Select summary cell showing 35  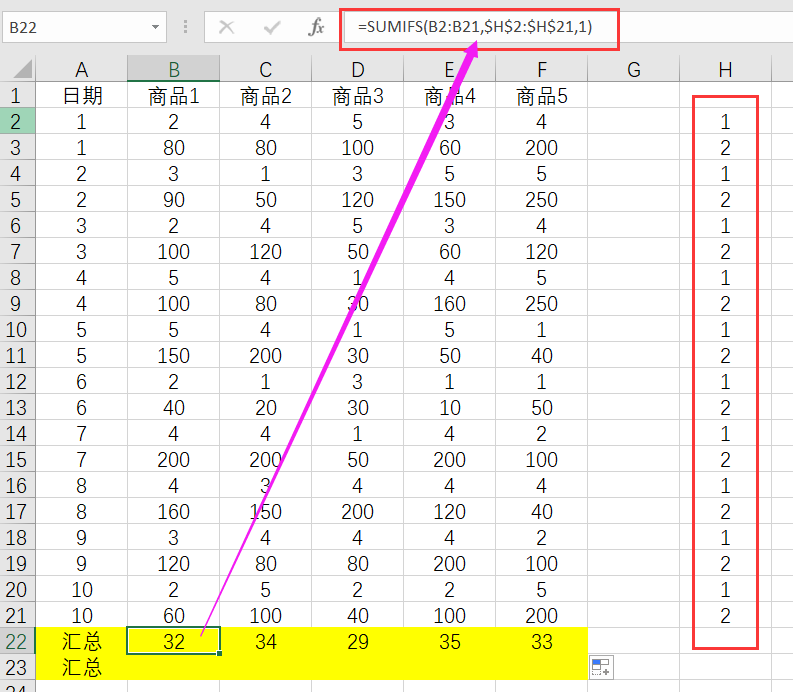click(x=450, y=641)
